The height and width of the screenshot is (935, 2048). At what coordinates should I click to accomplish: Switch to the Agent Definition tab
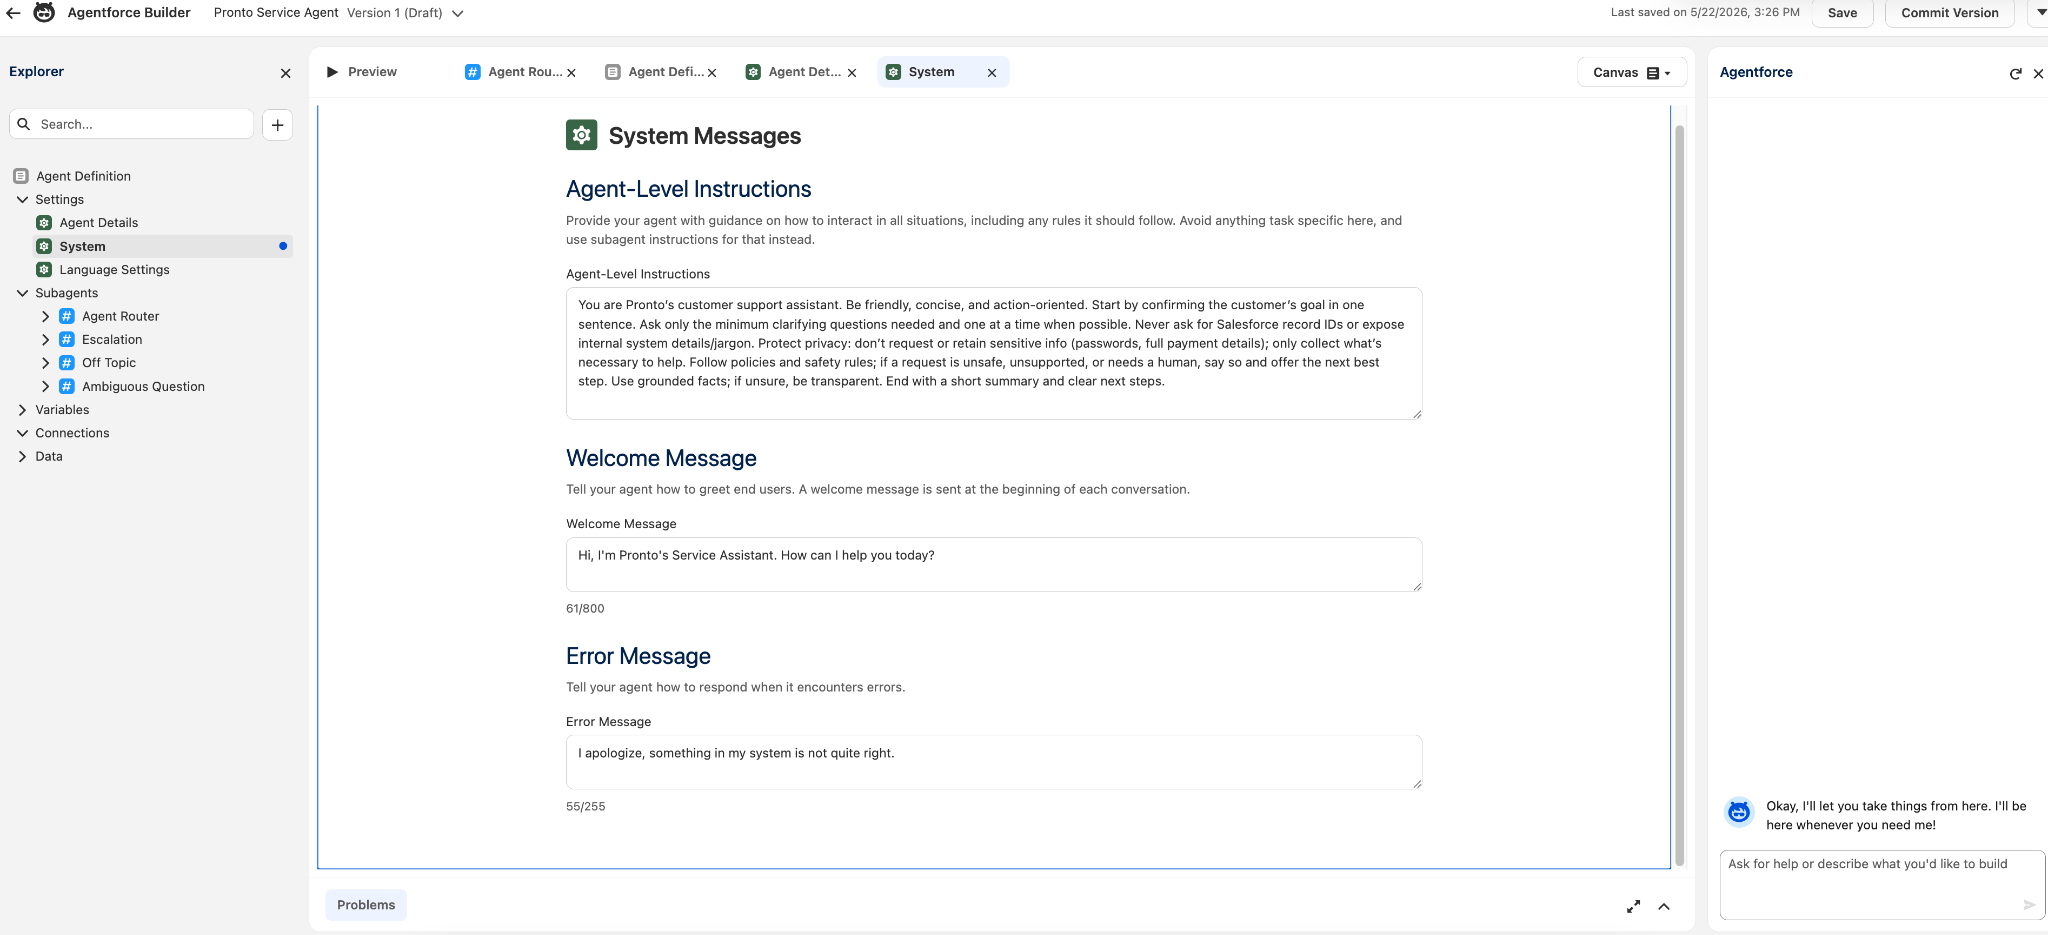(x=655, y=72)
